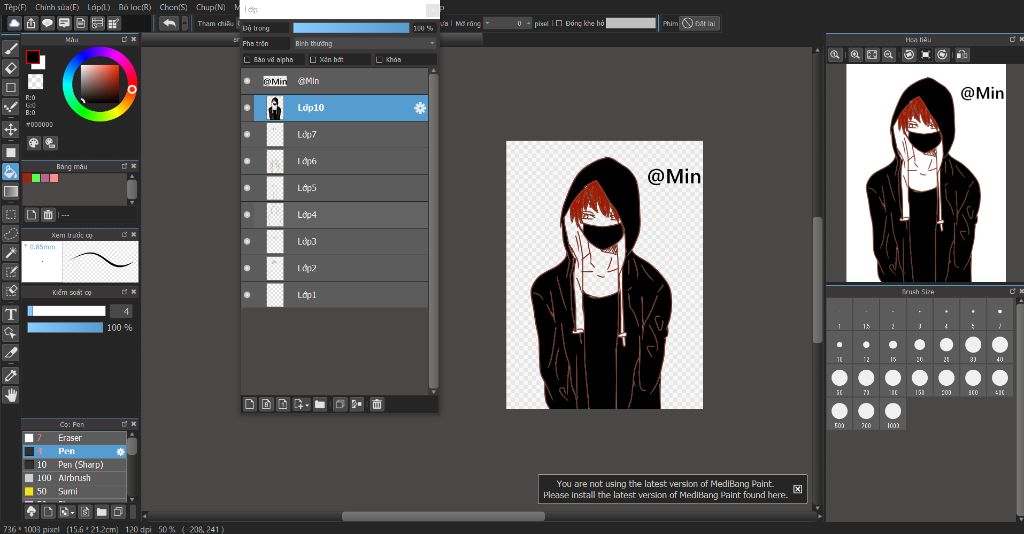Select the Eraser tool in left toolbar
The height and width of the screenshot is (534, 1024).
point(10,68)
